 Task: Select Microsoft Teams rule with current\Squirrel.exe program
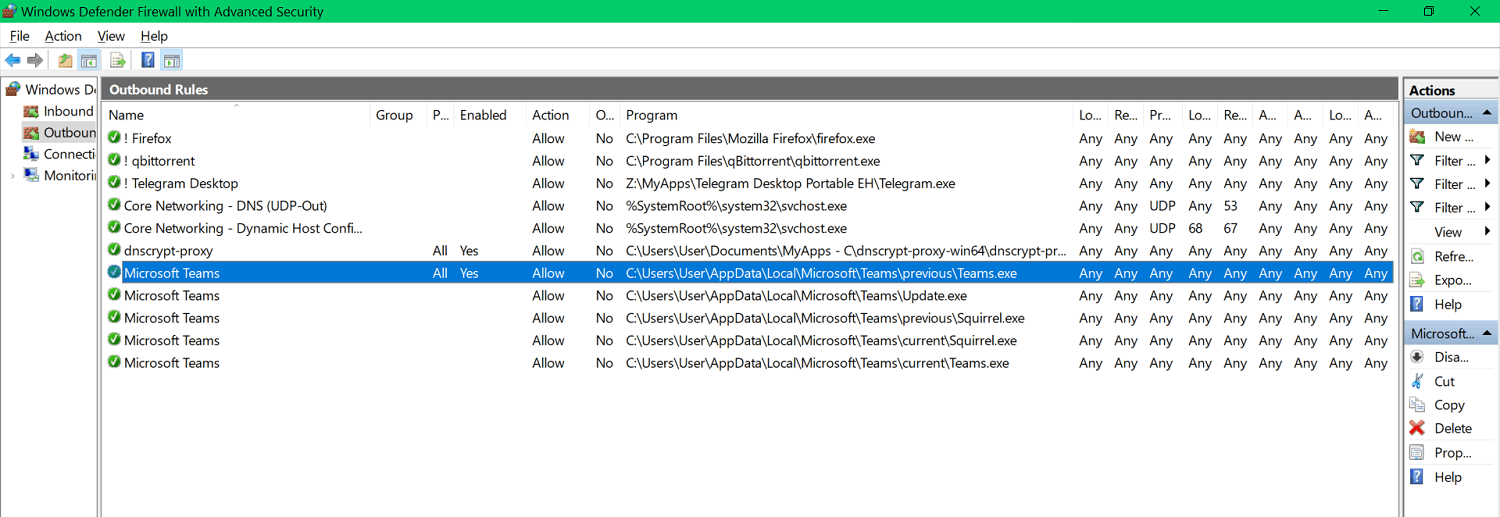click(x=748, y=340)
